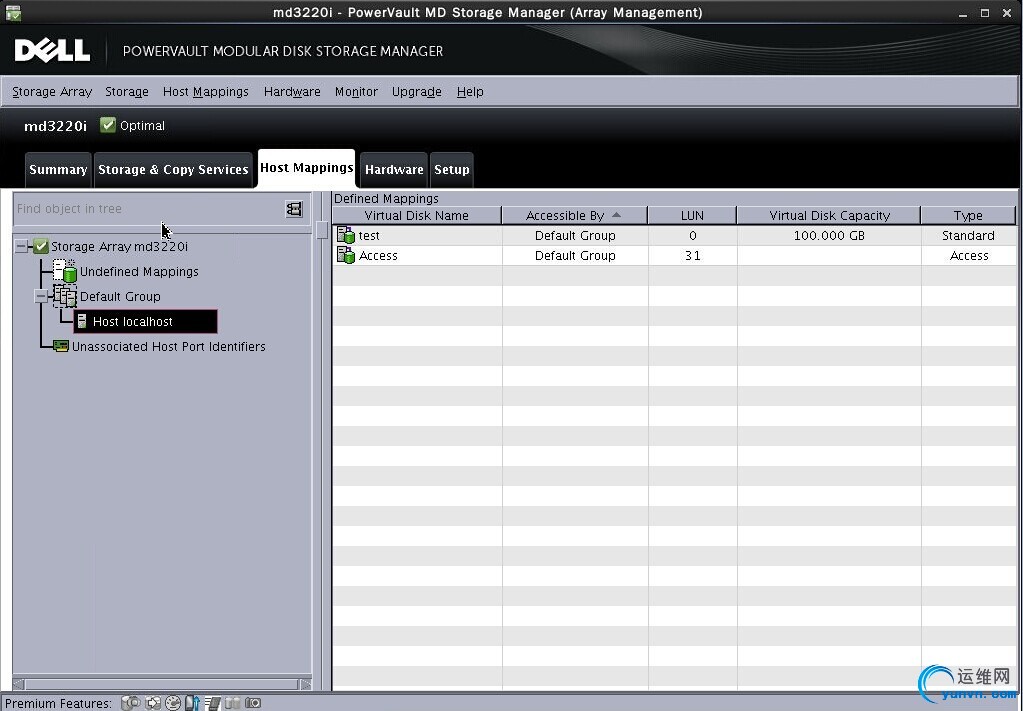Click the LUN 0 cell
The height and width of the screenshot is (711, 1023).
point(693,235)
